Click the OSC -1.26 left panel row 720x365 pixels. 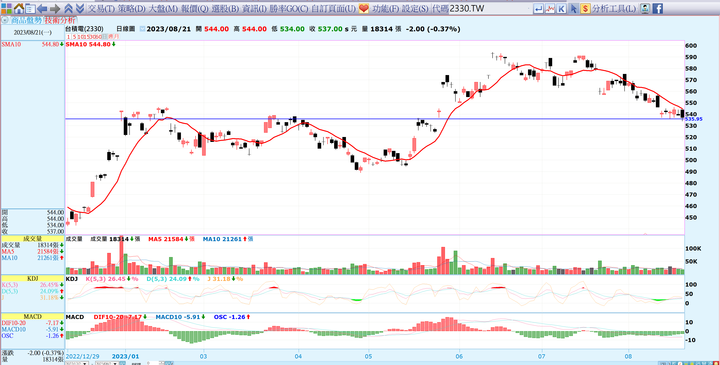[32, 336]
